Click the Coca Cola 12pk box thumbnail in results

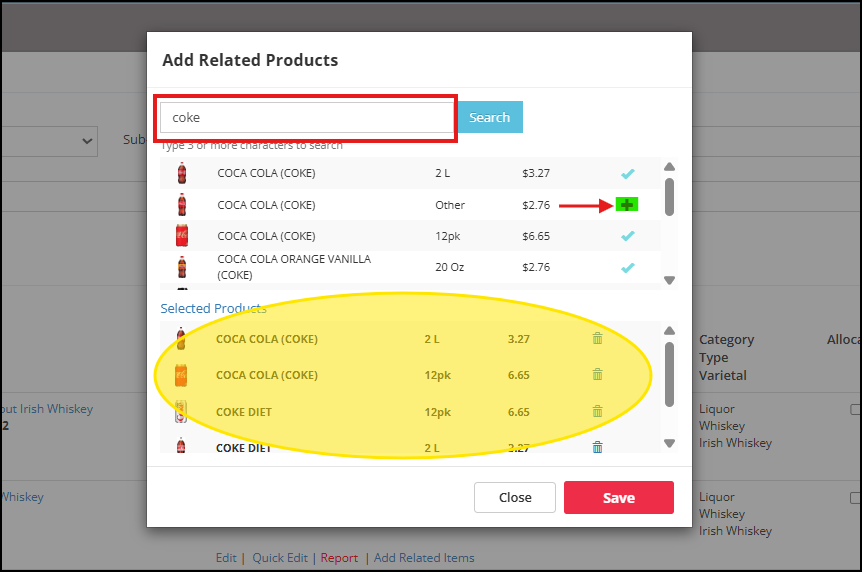click(x=182, y=235)
